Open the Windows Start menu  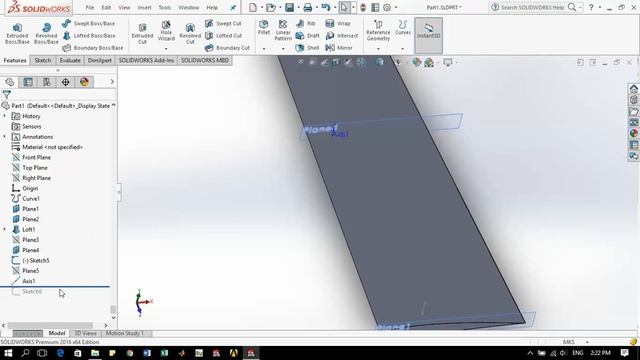click(x=8, y=353)
